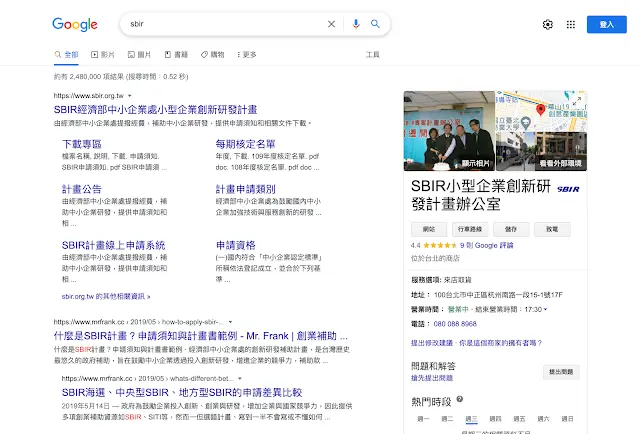Select 週一 in popular times

(x=423, y=419)
